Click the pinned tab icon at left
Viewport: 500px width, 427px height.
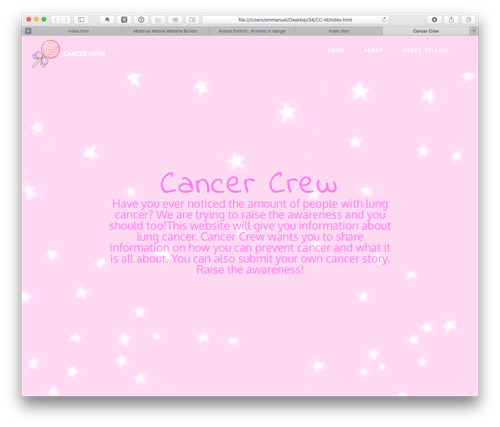click(28, 31)
